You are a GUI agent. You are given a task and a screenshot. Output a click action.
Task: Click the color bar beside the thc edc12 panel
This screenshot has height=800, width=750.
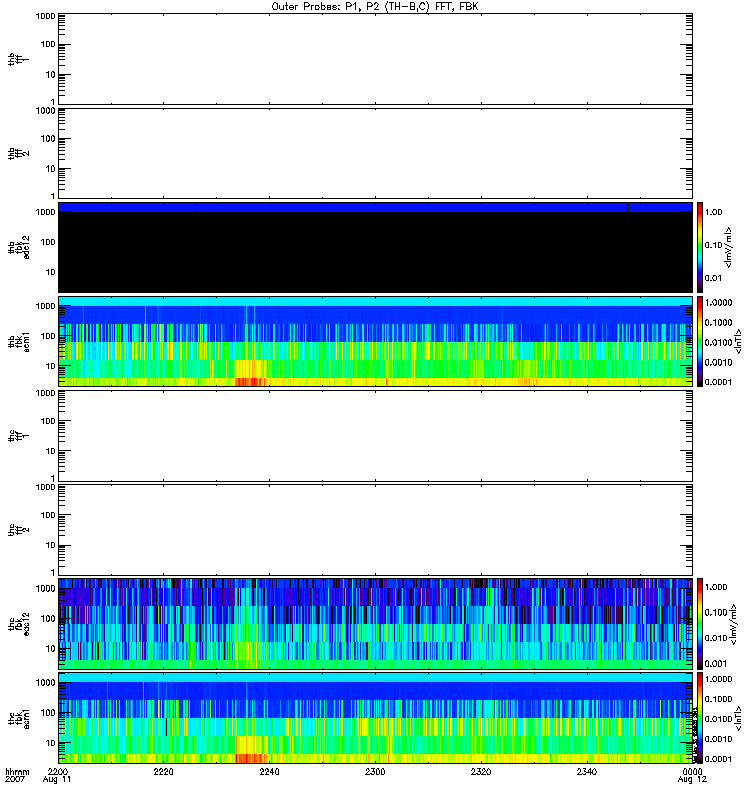click(x=700, y=624)
